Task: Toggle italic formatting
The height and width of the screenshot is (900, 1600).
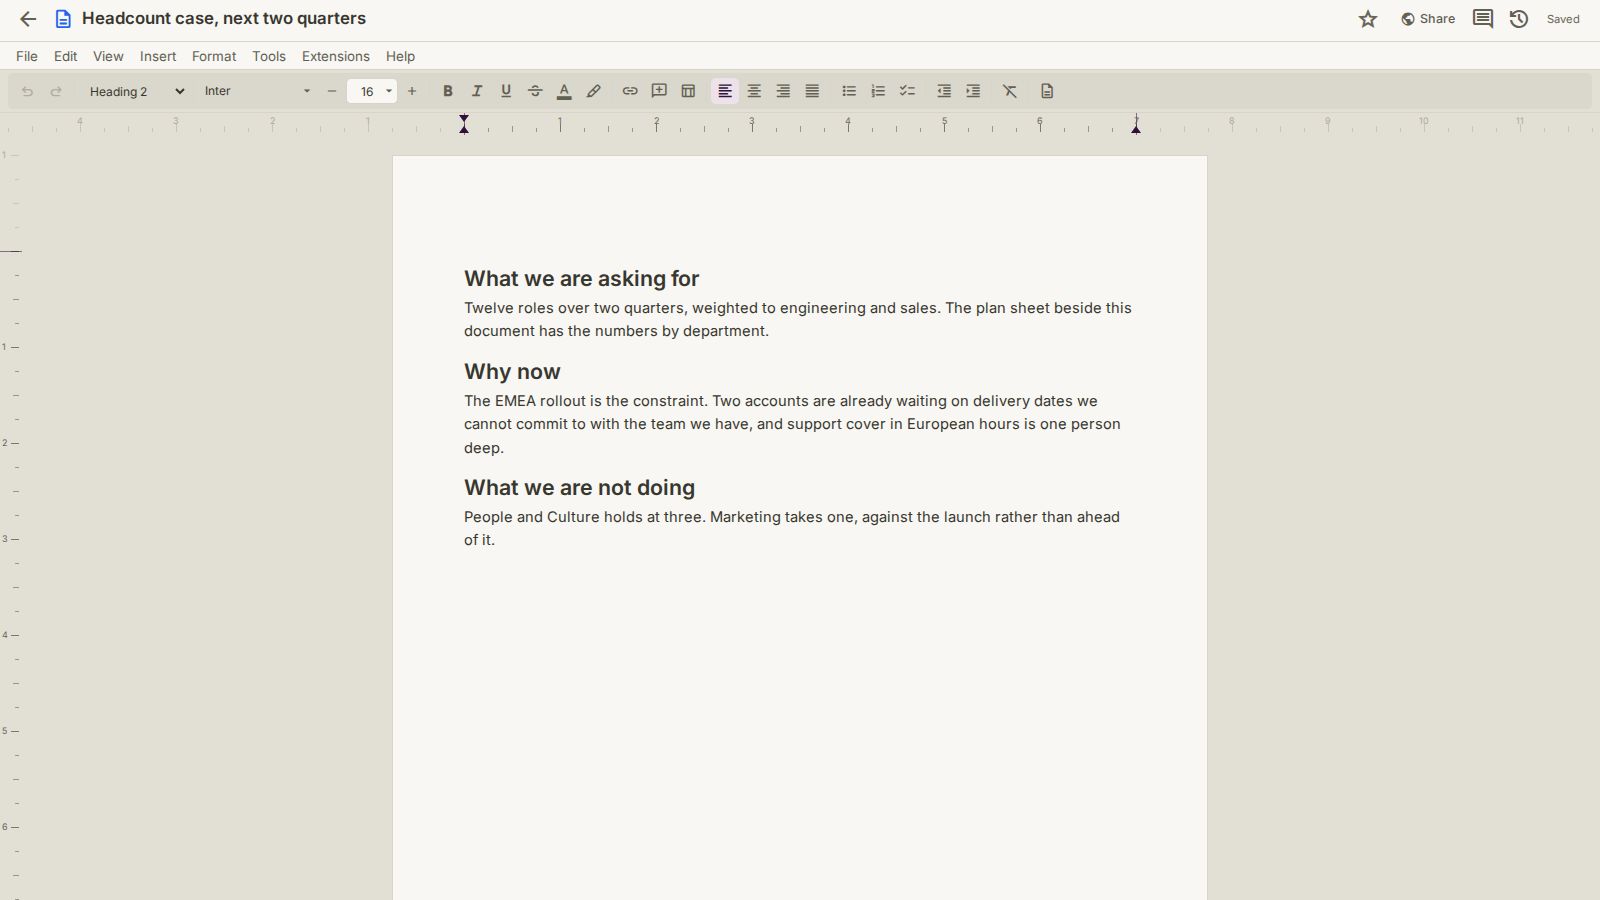Action: click(x=477, y=91)
